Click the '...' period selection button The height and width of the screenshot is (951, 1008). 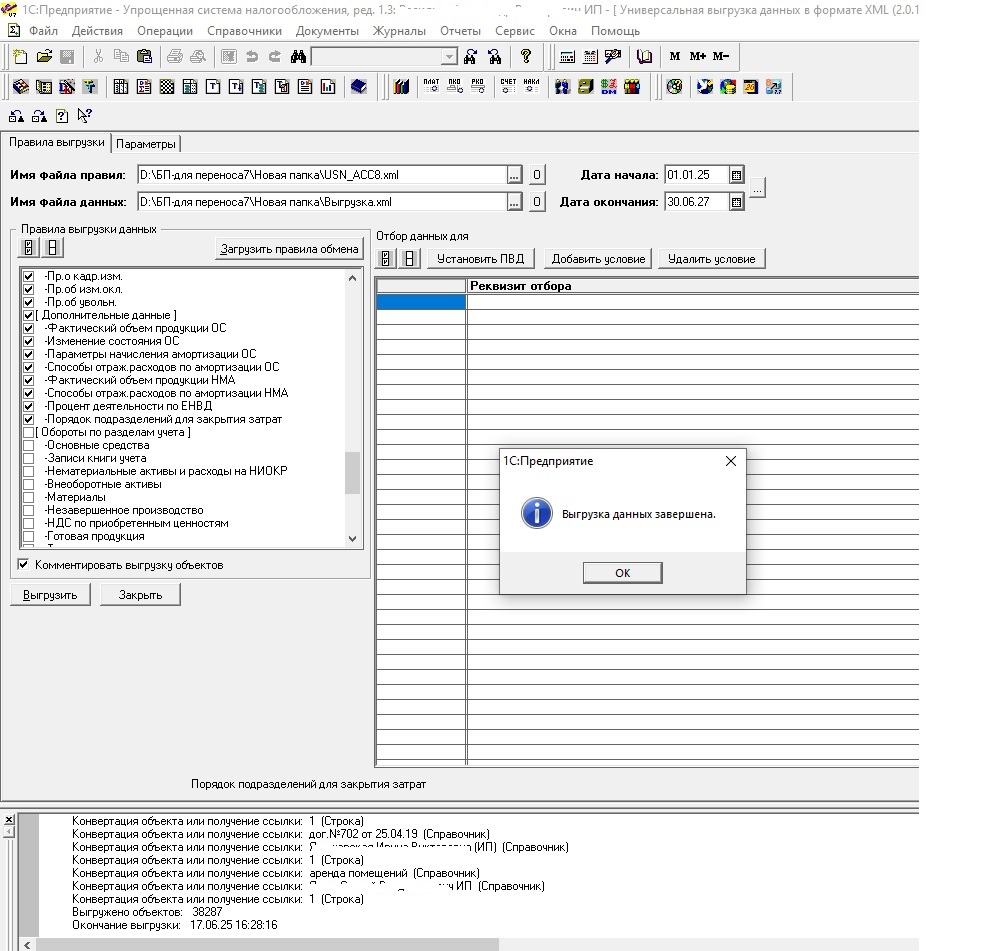coord(757,188)
